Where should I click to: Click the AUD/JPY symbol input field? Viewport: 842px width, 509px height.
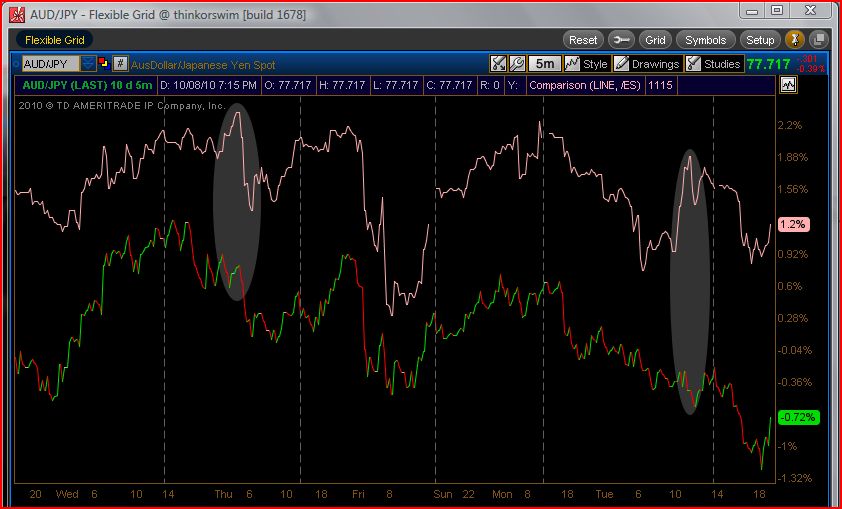click(x=51, y=64)
